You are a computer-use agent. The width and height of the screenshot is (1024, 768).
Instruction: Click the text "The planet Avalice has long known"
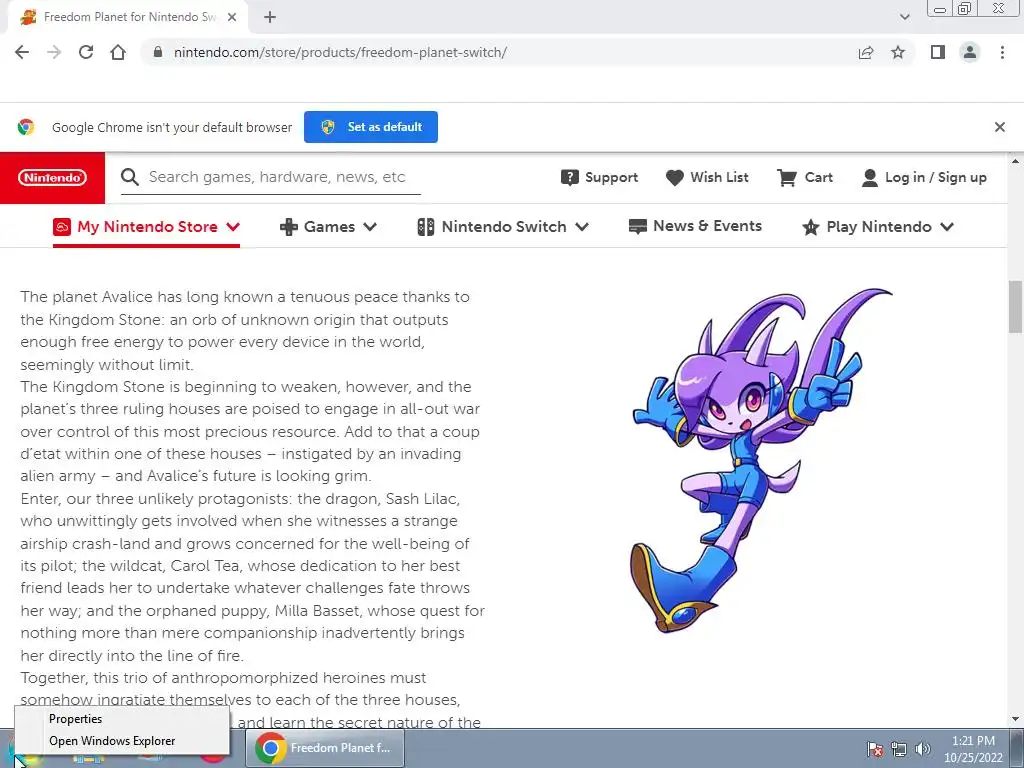point(148,296)
